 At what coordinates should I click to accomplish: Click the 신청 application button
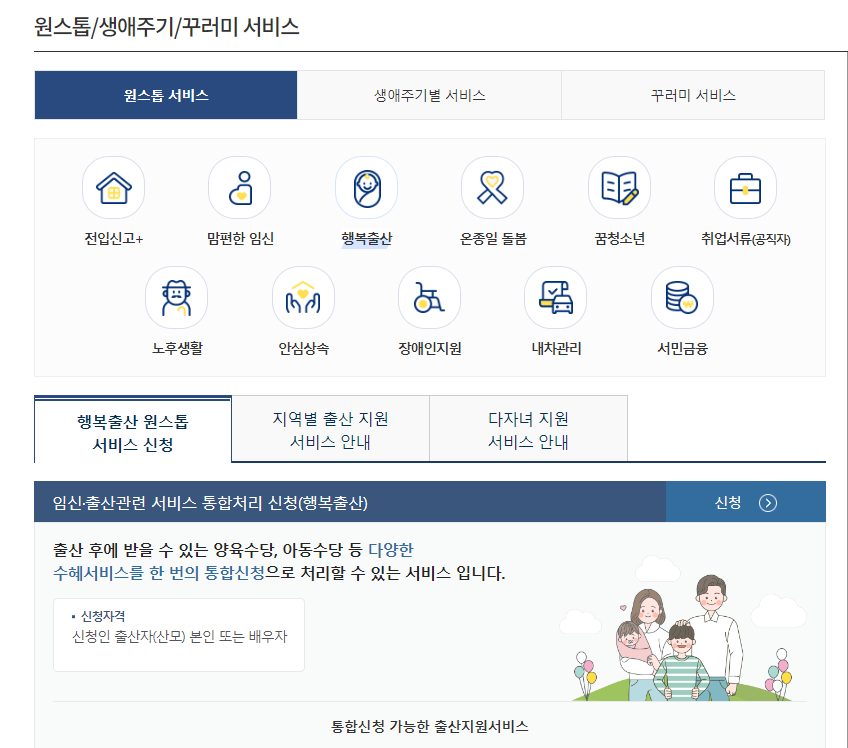tap(731, 502)
